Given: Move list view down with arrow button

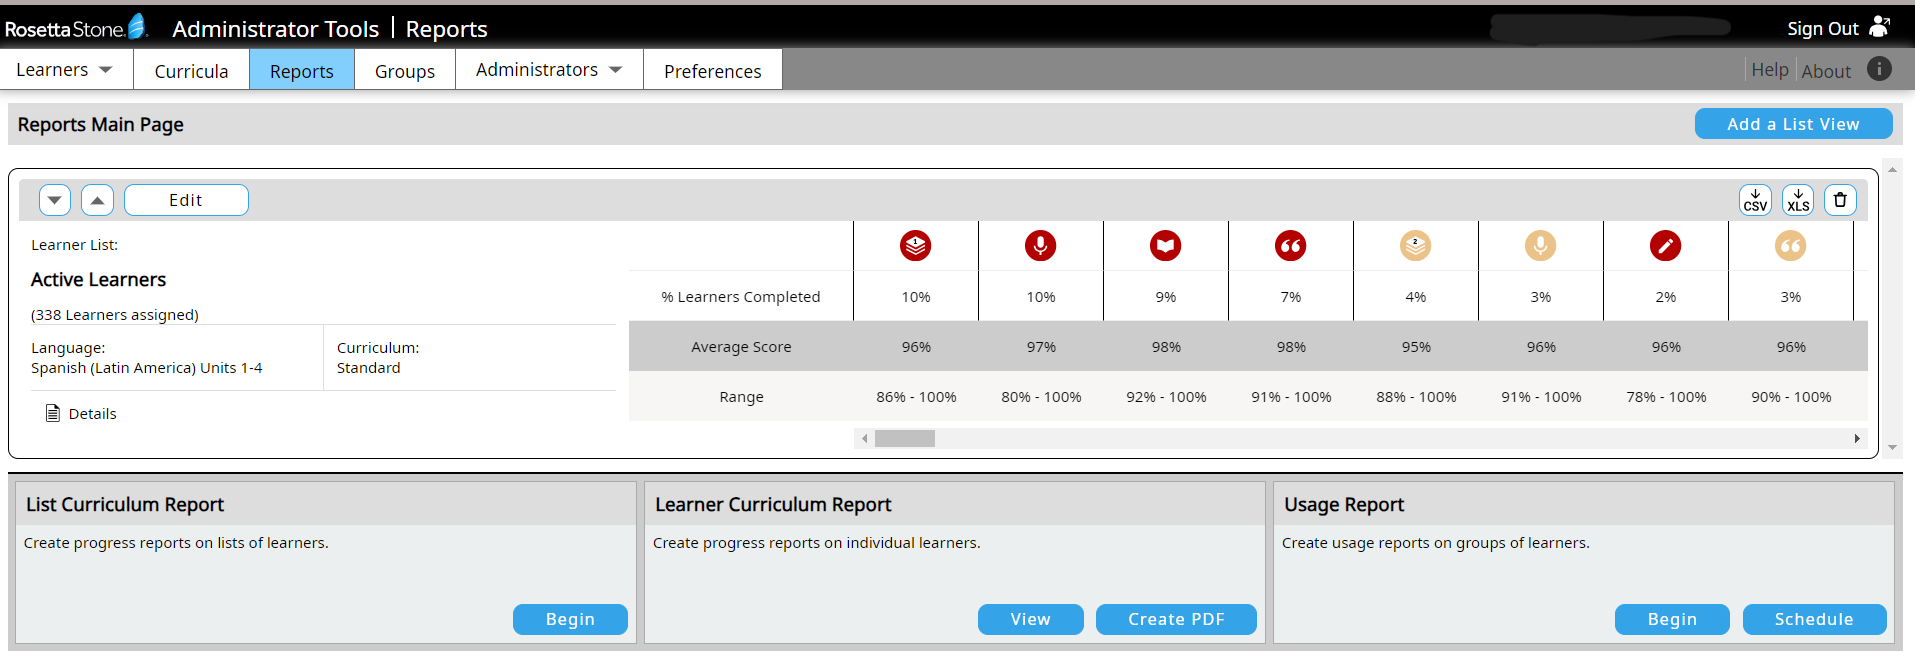Looking at the screenshot, I should (55, 200).
